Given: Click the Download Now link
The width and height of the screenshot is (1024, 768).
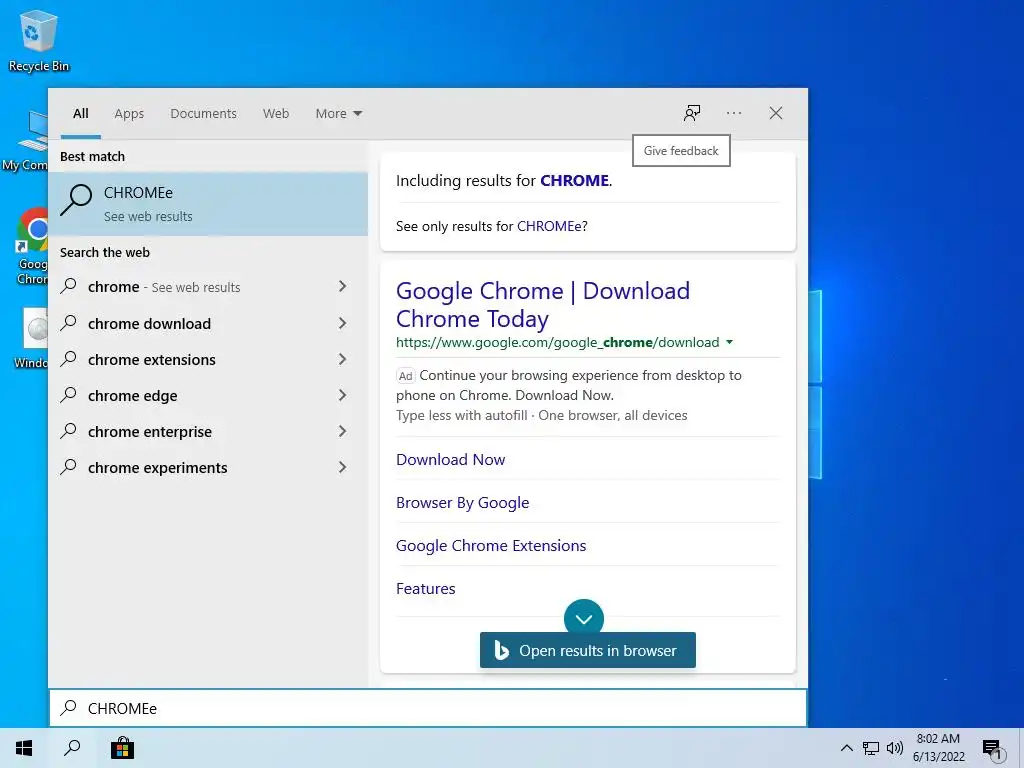Looking at the screenshot, I should (450, 459).
